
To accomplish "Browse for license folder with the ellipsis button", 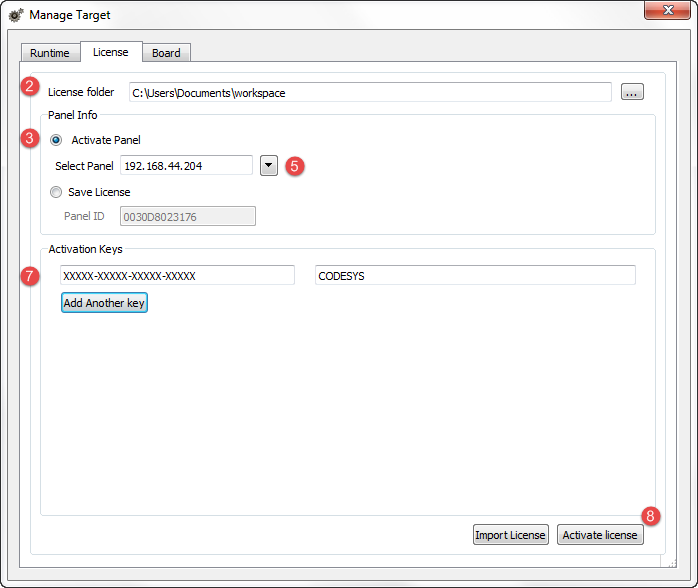I will point(632,92).
